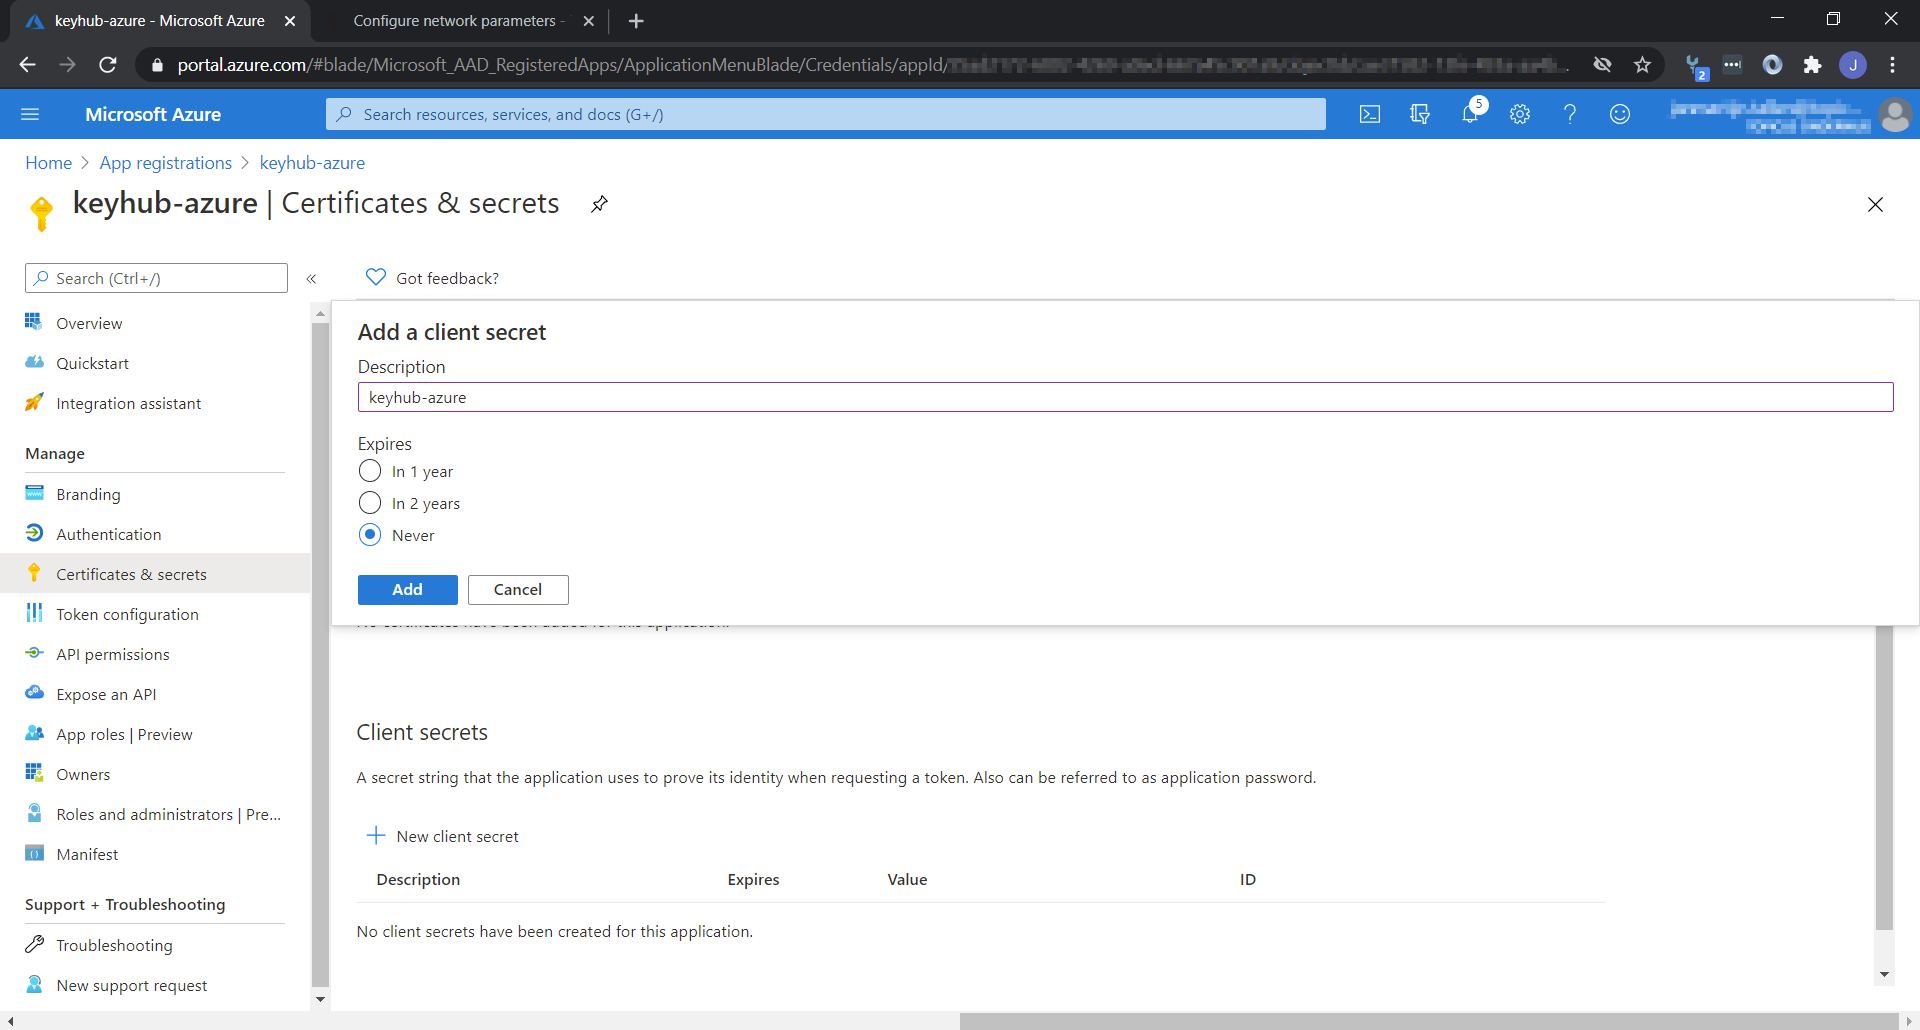Open portal settings gear
The height and width of the screenshot is (1030, 1920).
[1520, 114]
